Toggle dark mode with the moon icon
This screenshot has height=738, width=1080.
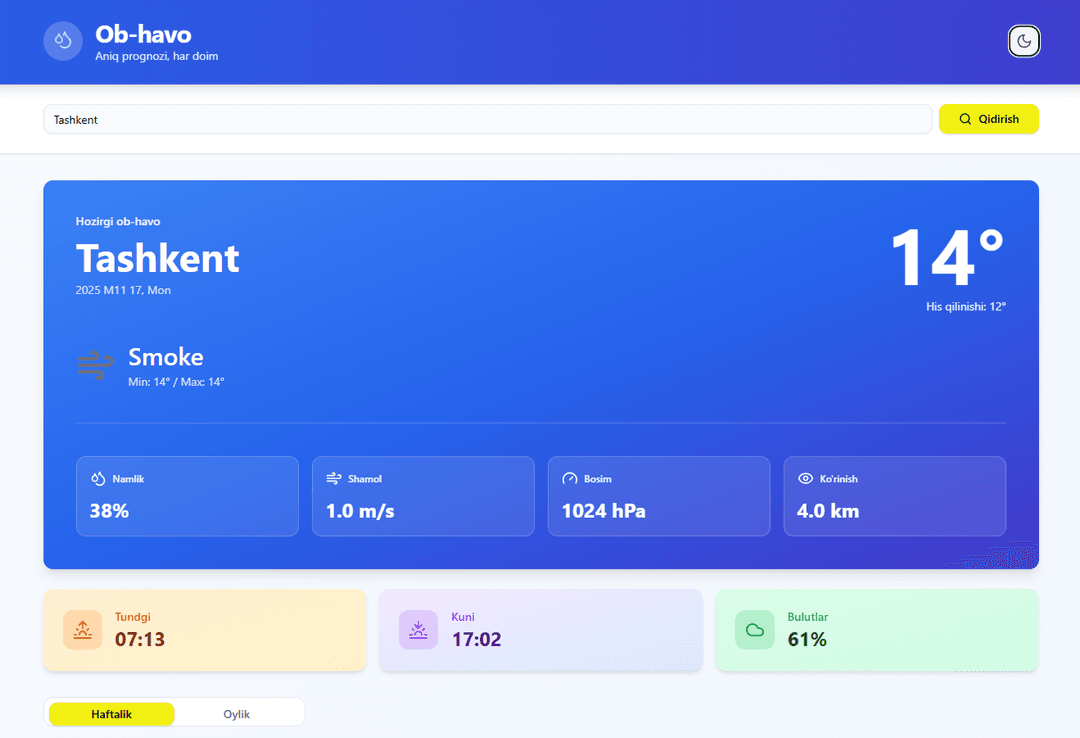pyautogui.click(x=1024, y=41)
